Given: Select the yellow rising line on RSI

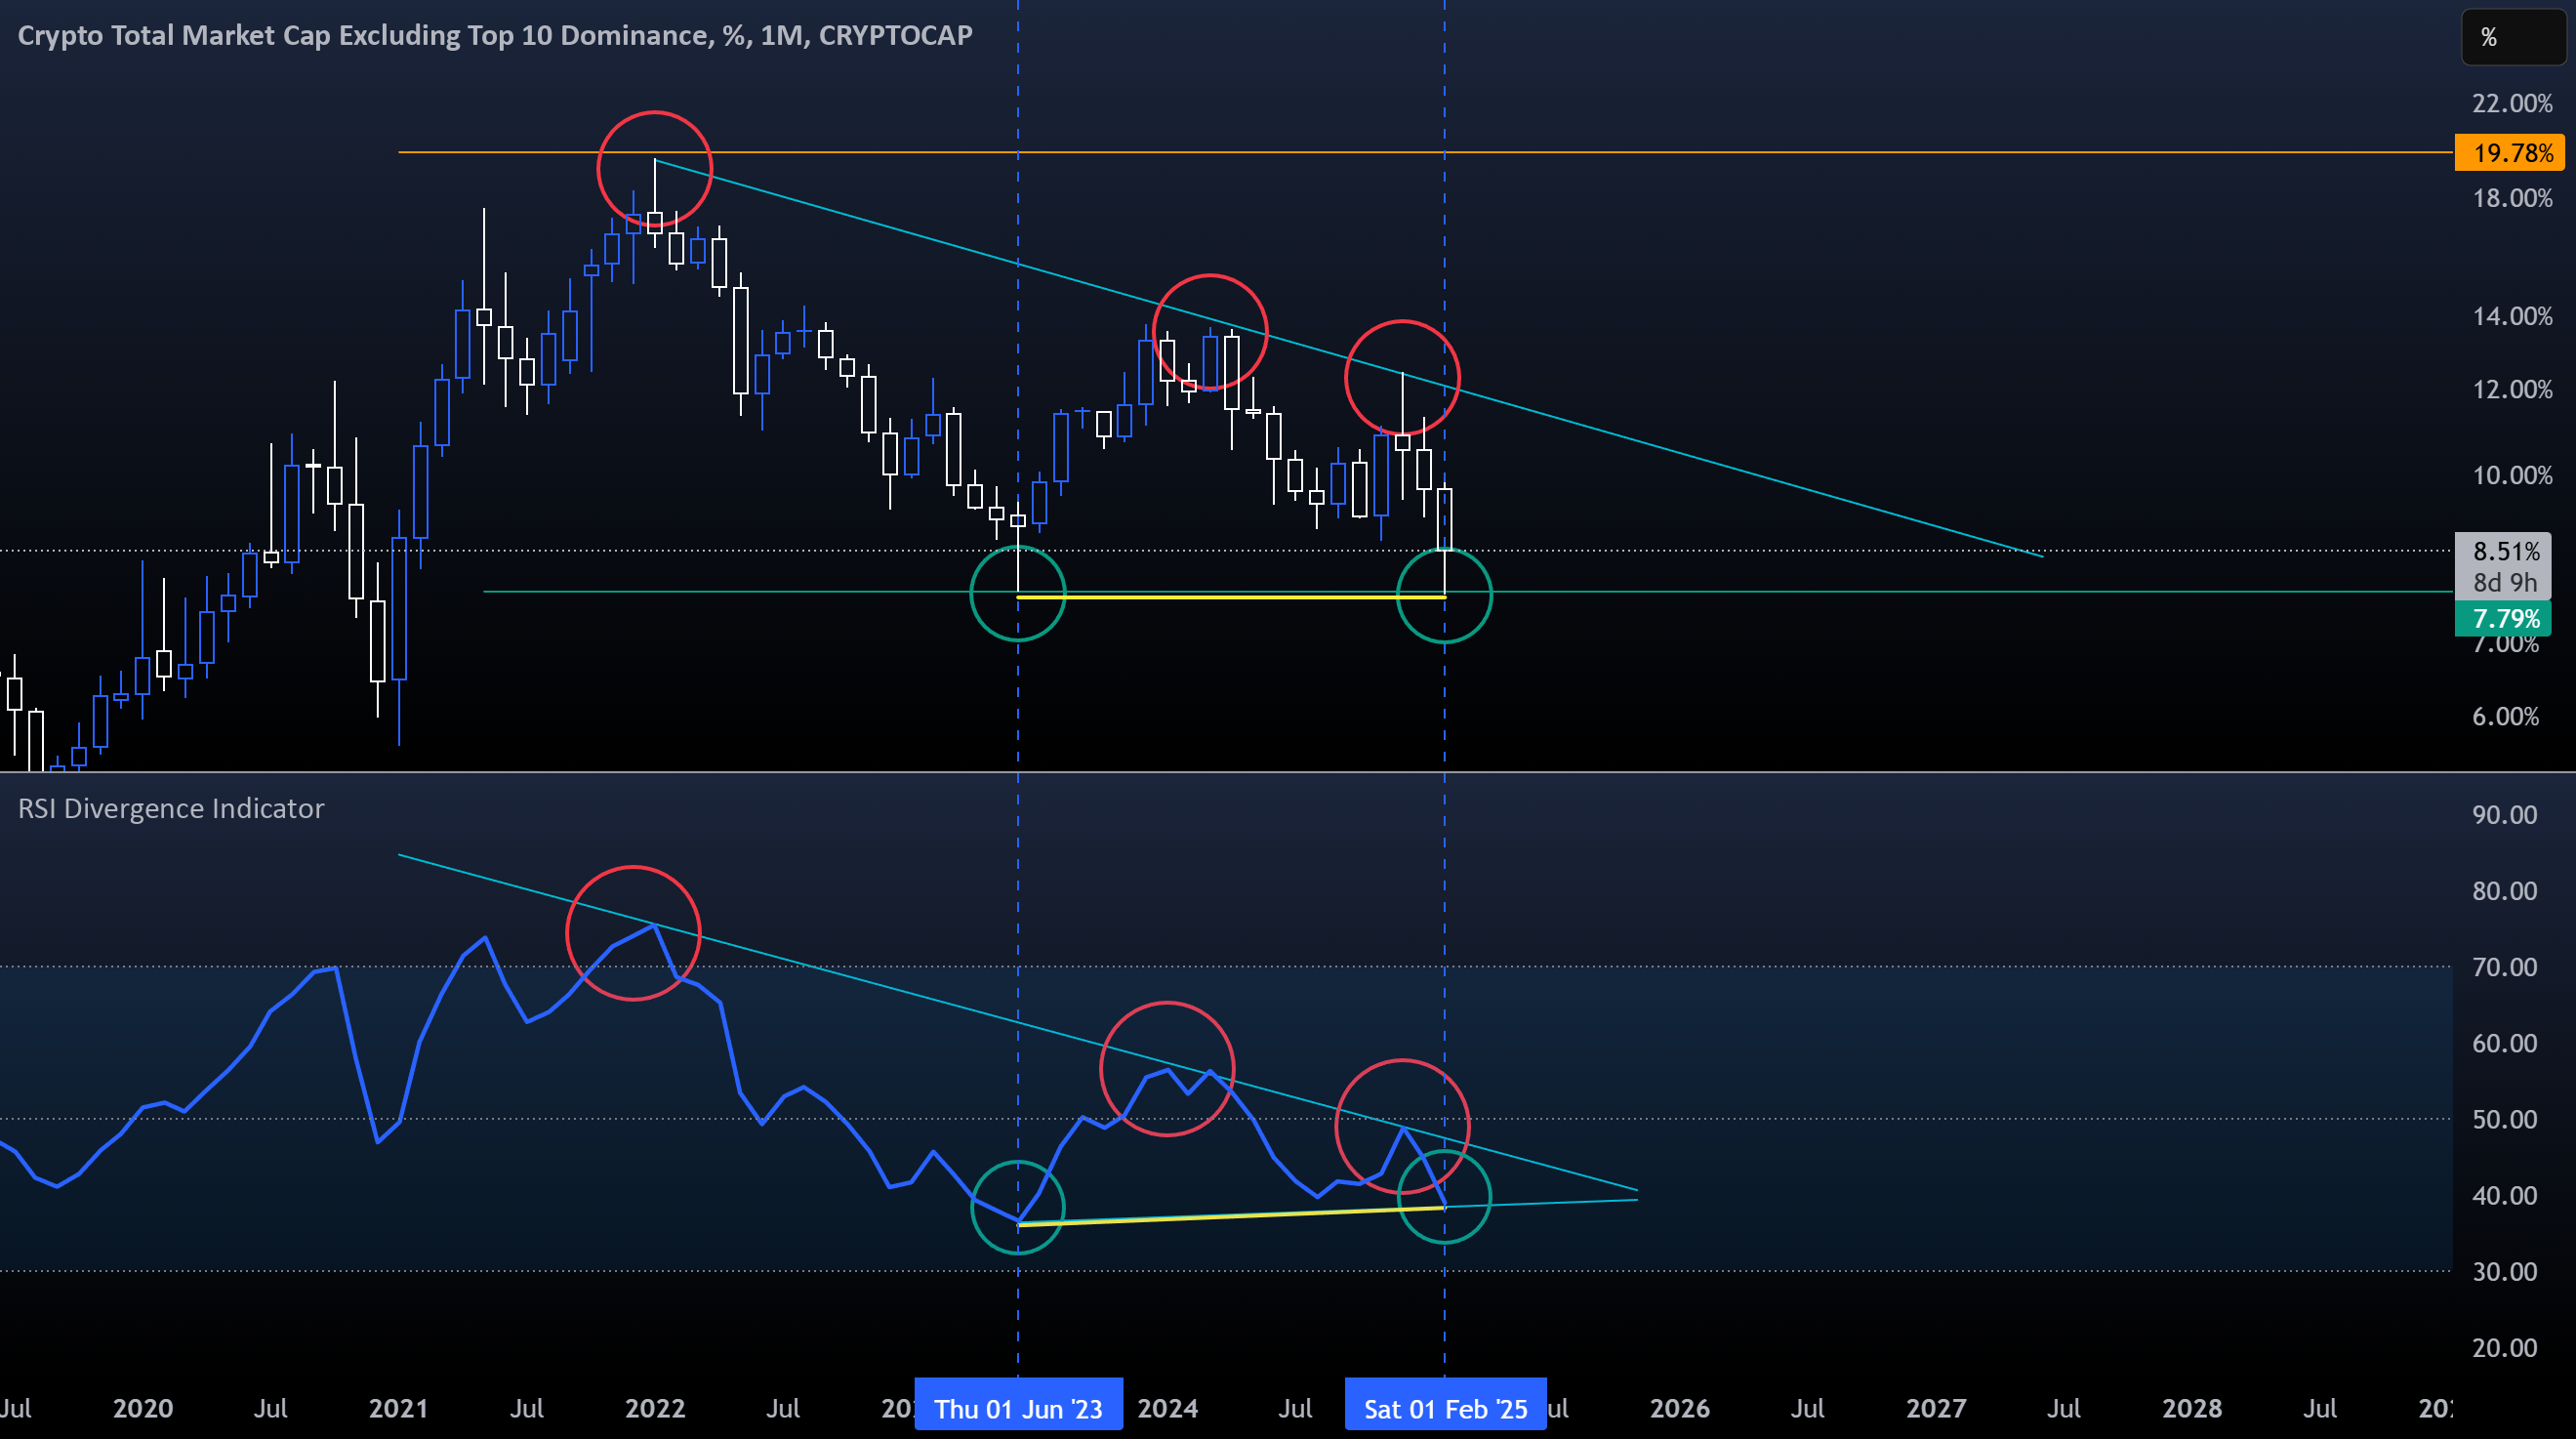Looking at the screenshot, I should [x=1231, y=1216].
